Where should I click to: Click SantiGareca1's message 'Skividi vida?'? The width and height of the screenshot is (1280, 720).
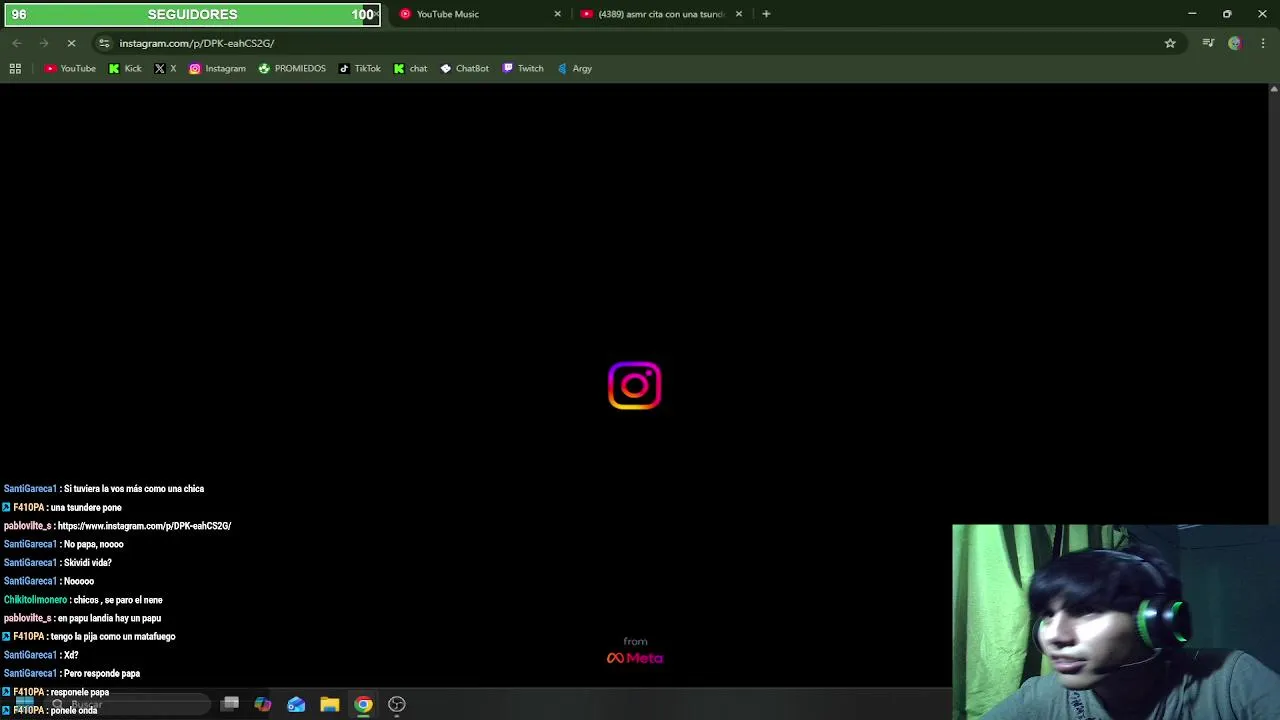pos(87,563)
